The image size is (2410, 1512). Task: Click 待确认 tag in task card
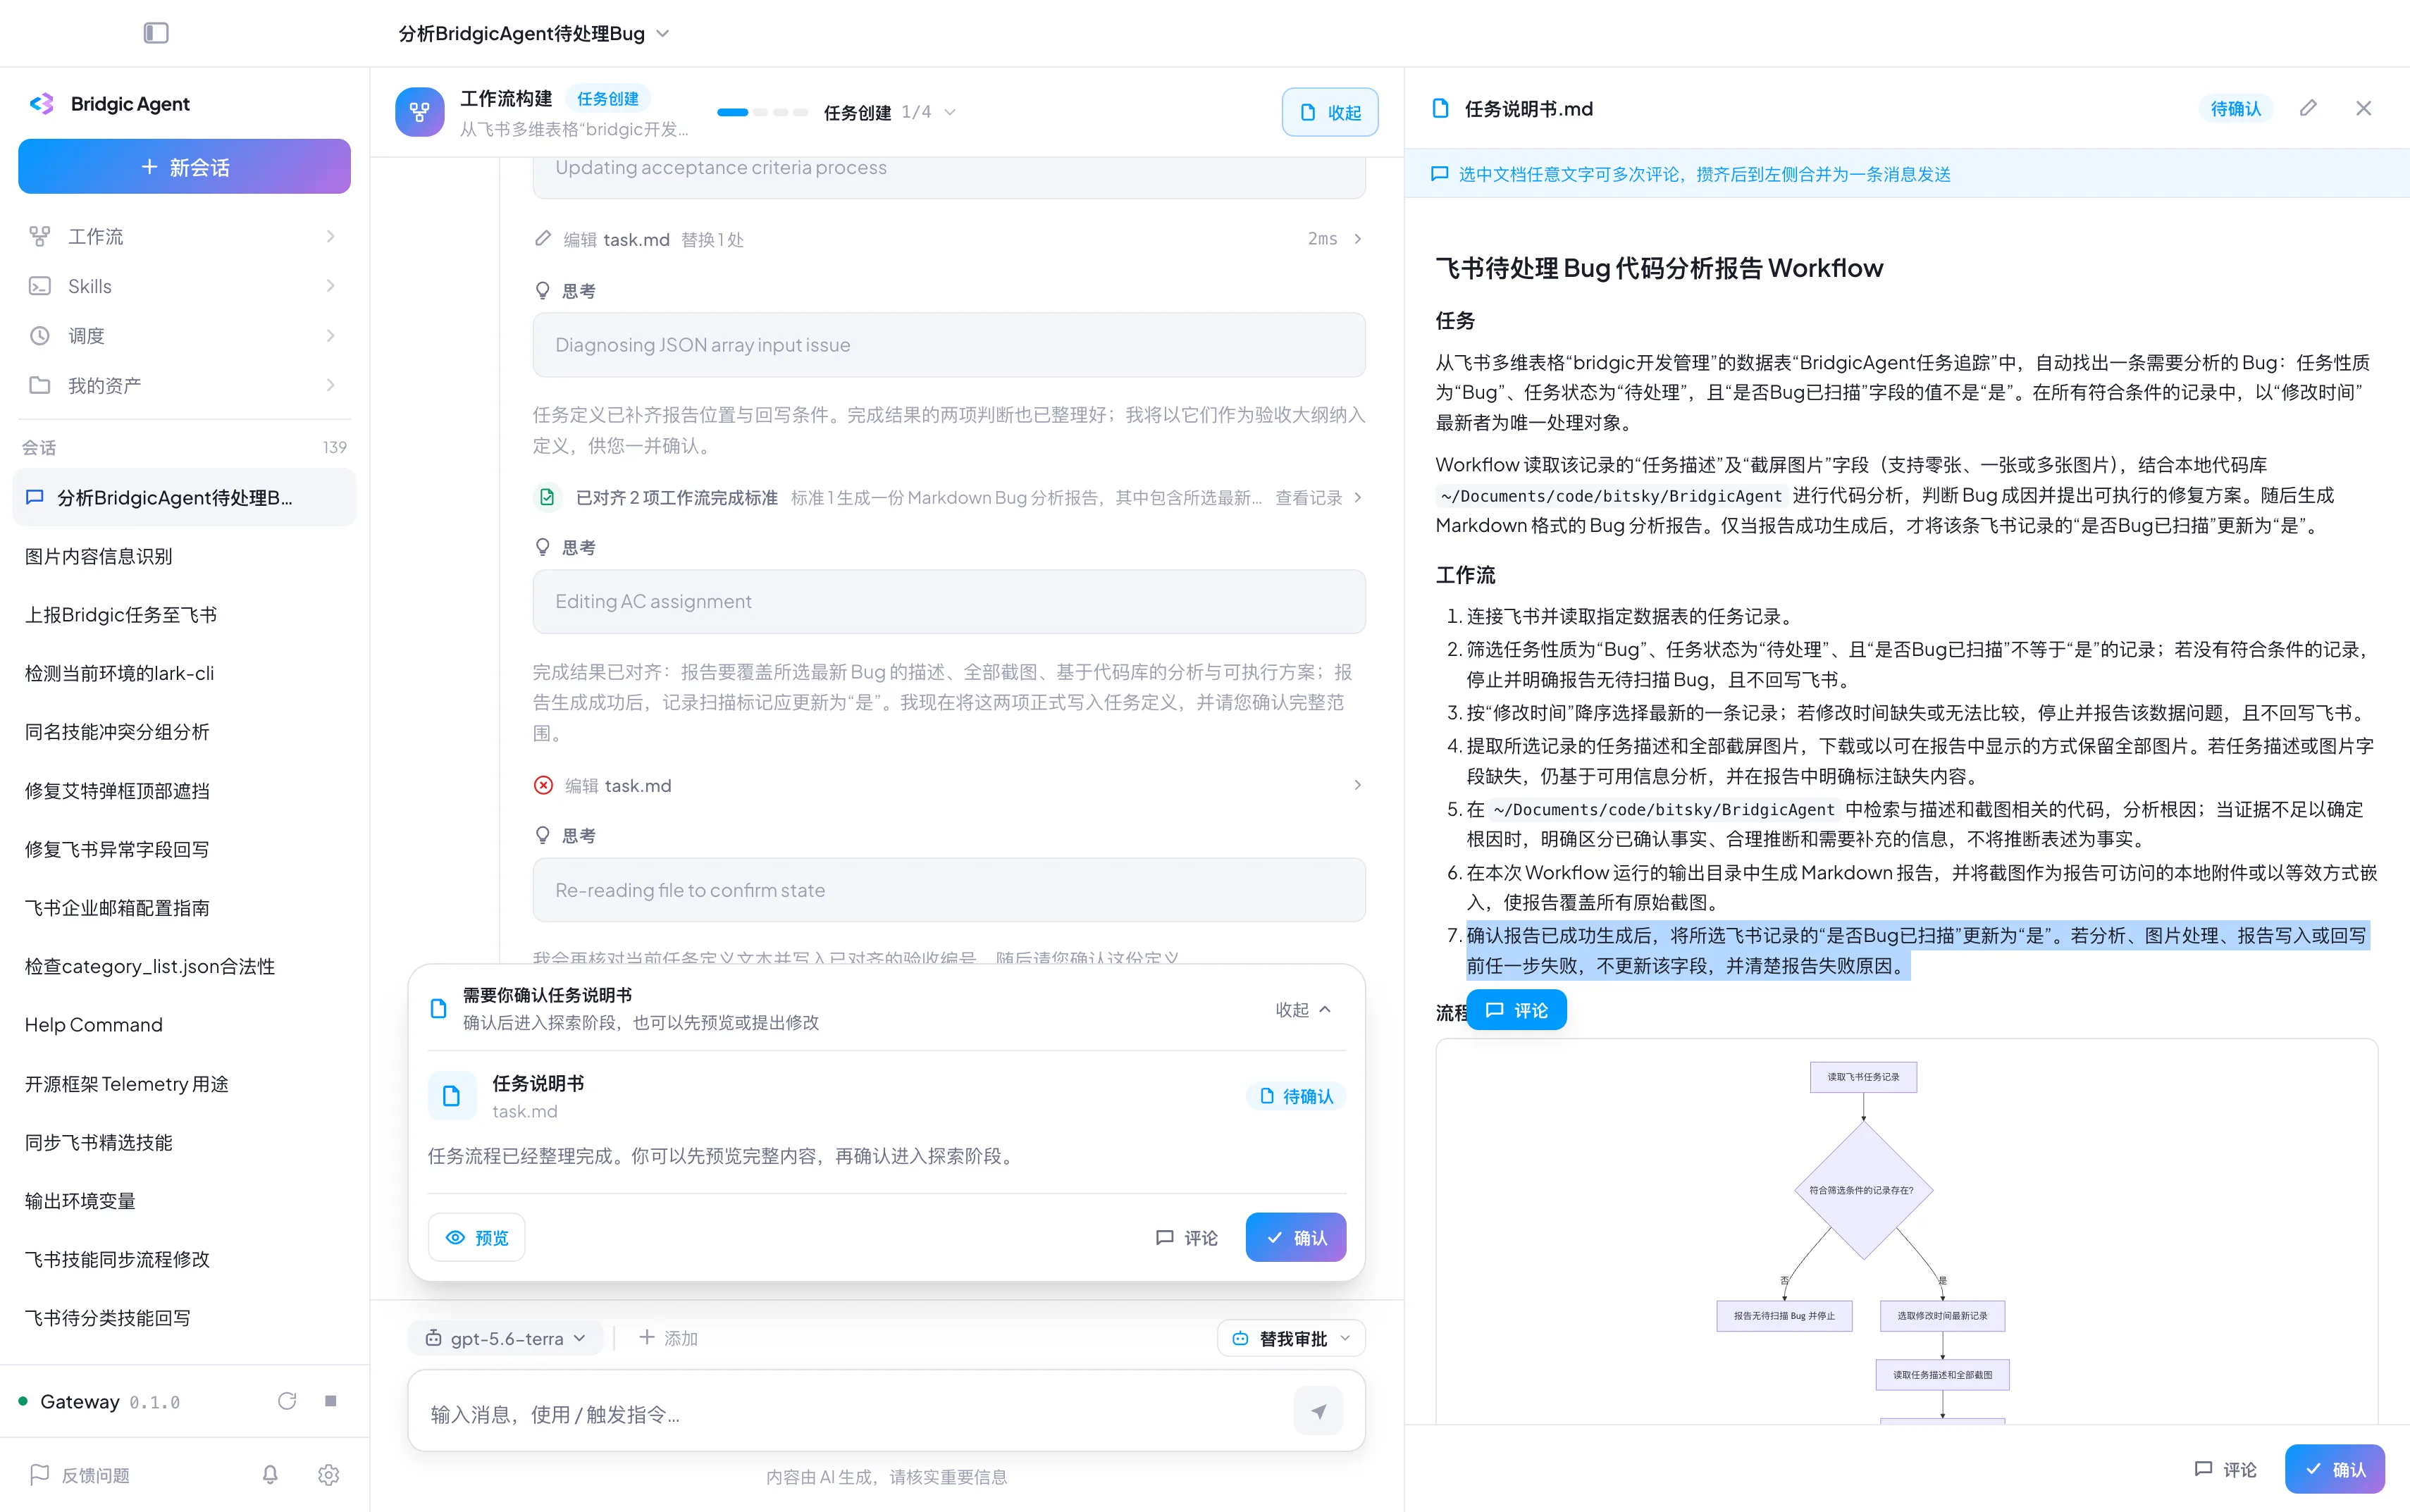tap(1296, 1097)
